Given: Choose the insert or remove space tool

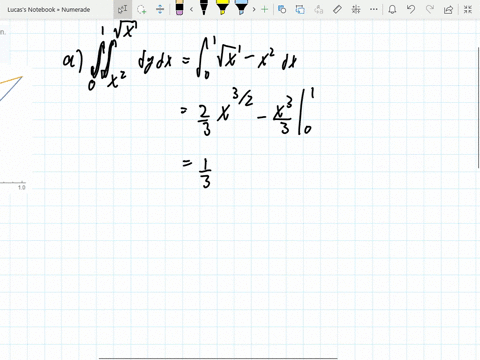Looking at the screenshot, I should 160,9.
